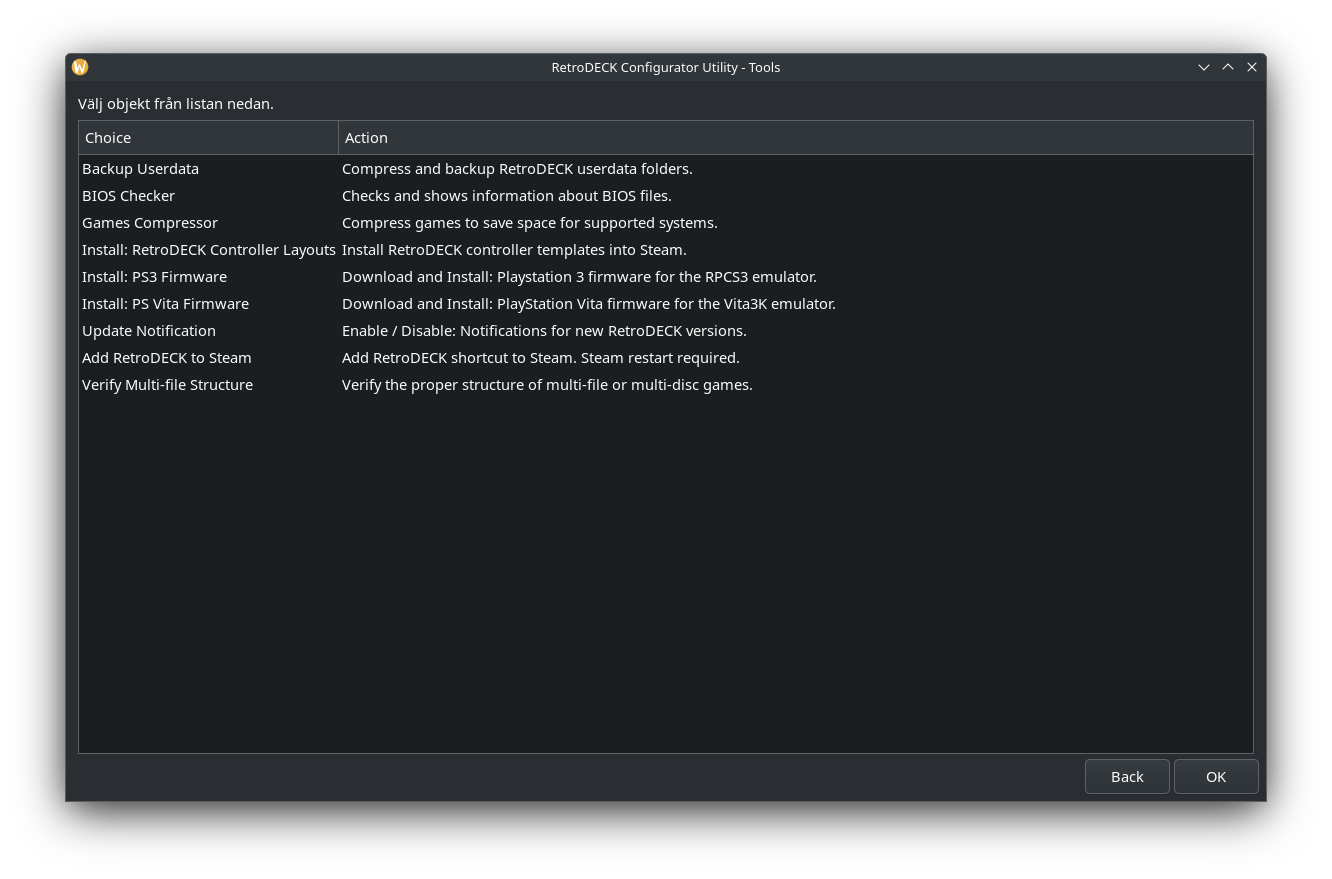Choose Install: PS Vita Firmware

pos(165,304)
